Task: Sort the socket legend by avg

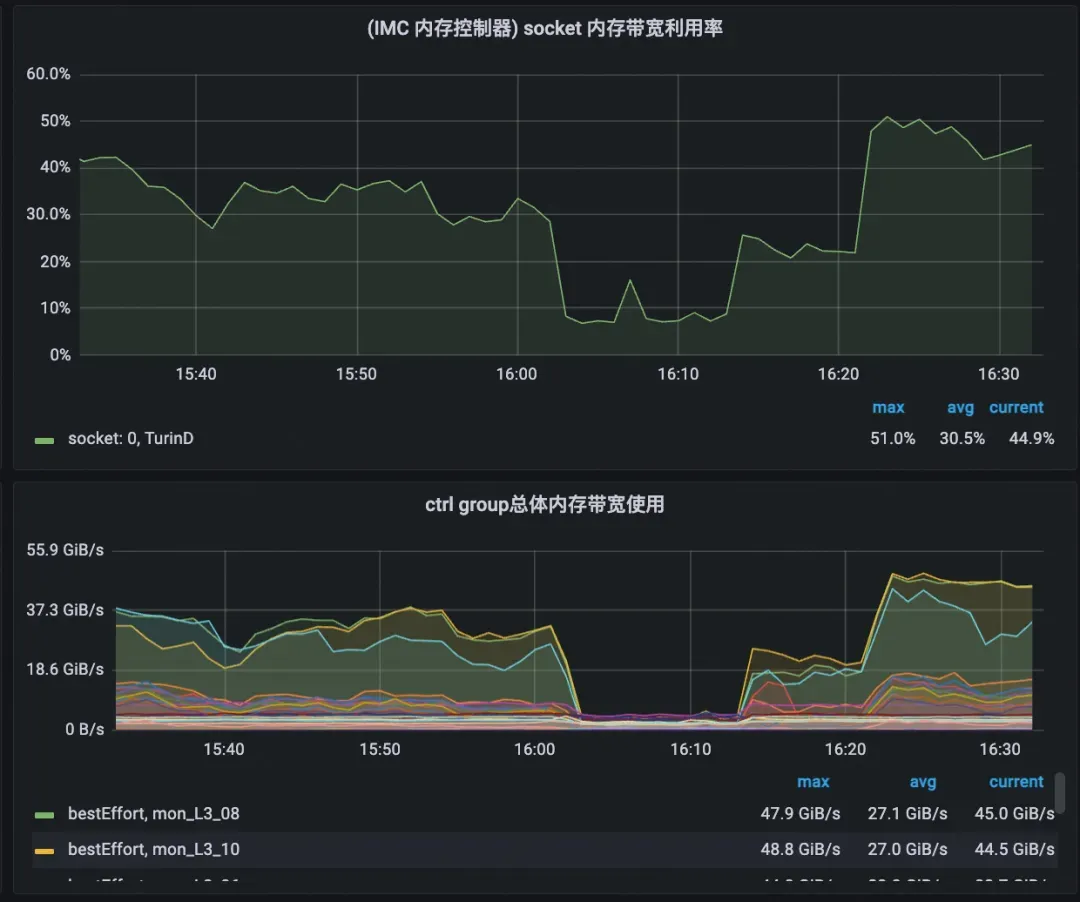Action: point(960,407)
